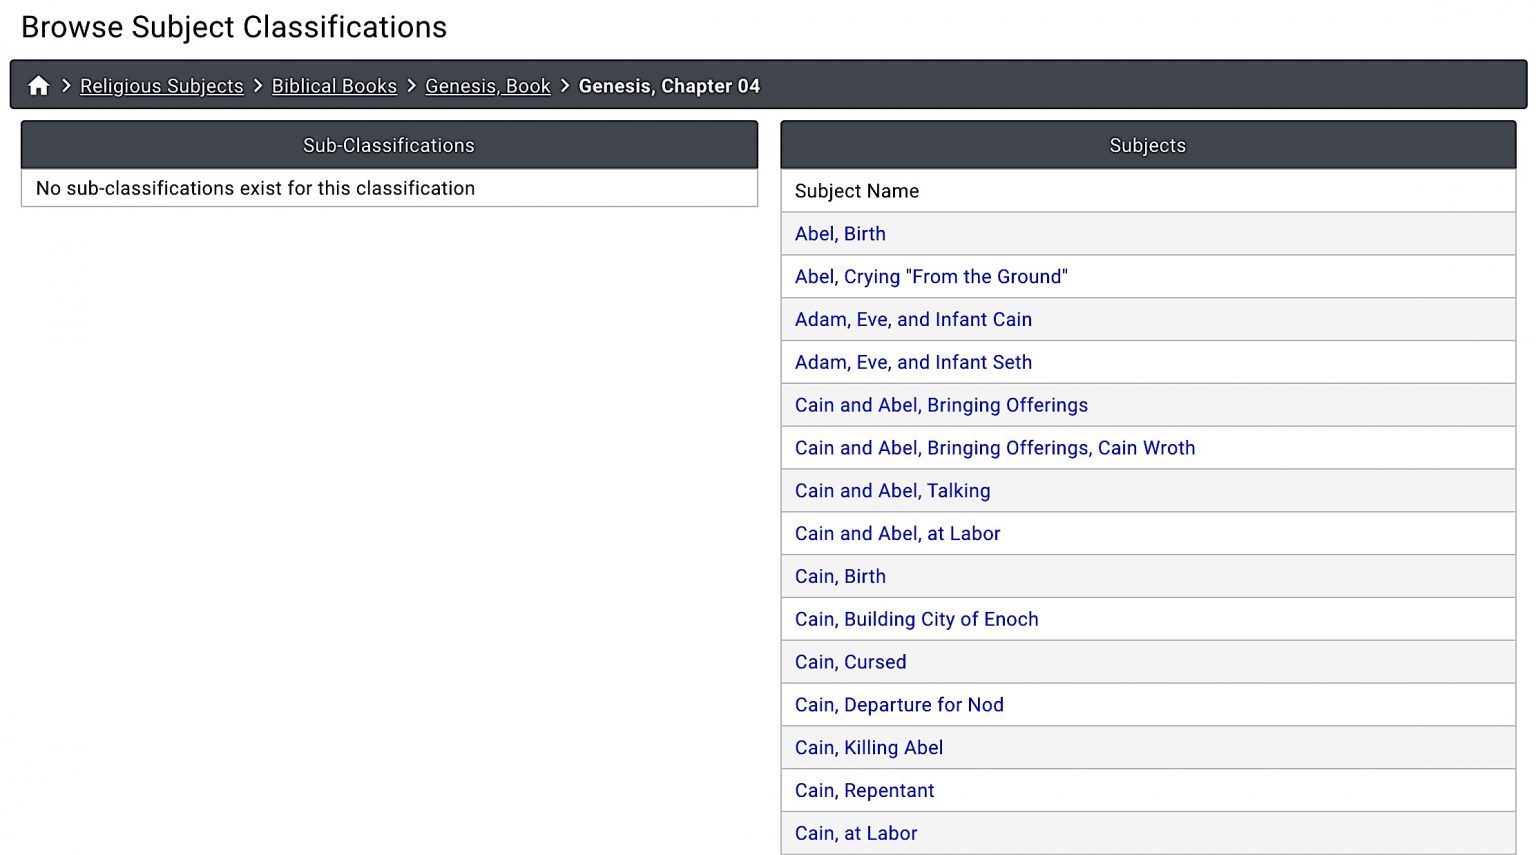Open Cain, Repentant subject

(x=864, y=791)
